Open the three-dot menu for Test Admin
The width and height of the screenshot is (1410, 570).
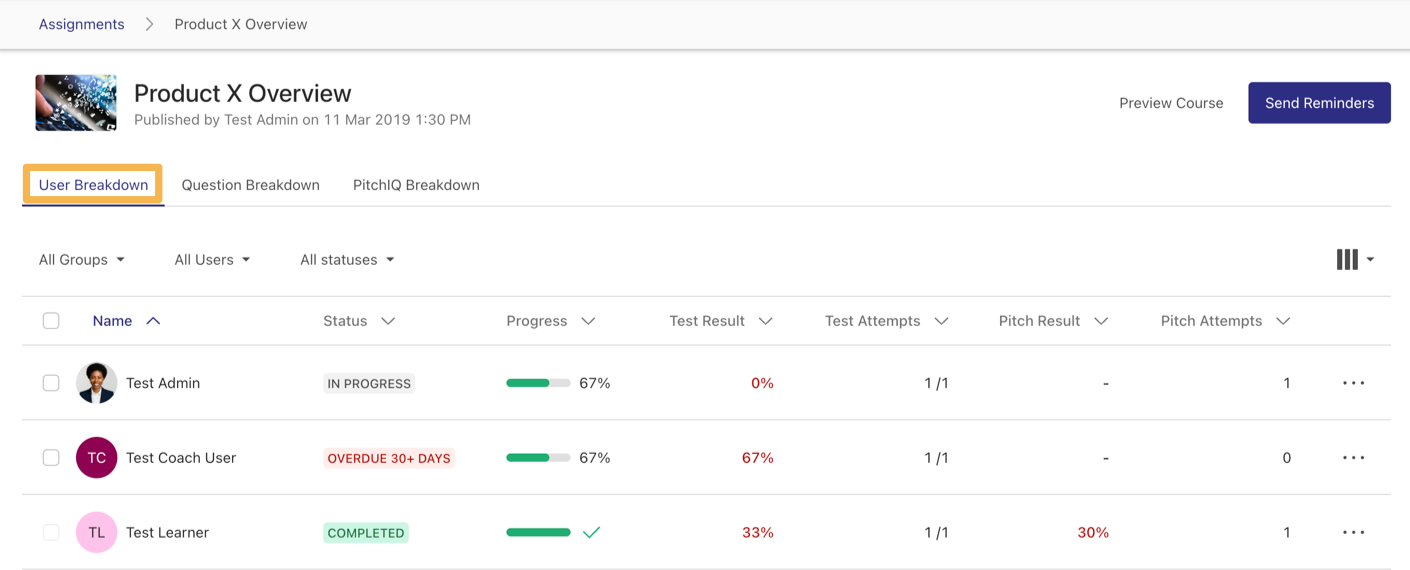click(x=1353, y=383)
